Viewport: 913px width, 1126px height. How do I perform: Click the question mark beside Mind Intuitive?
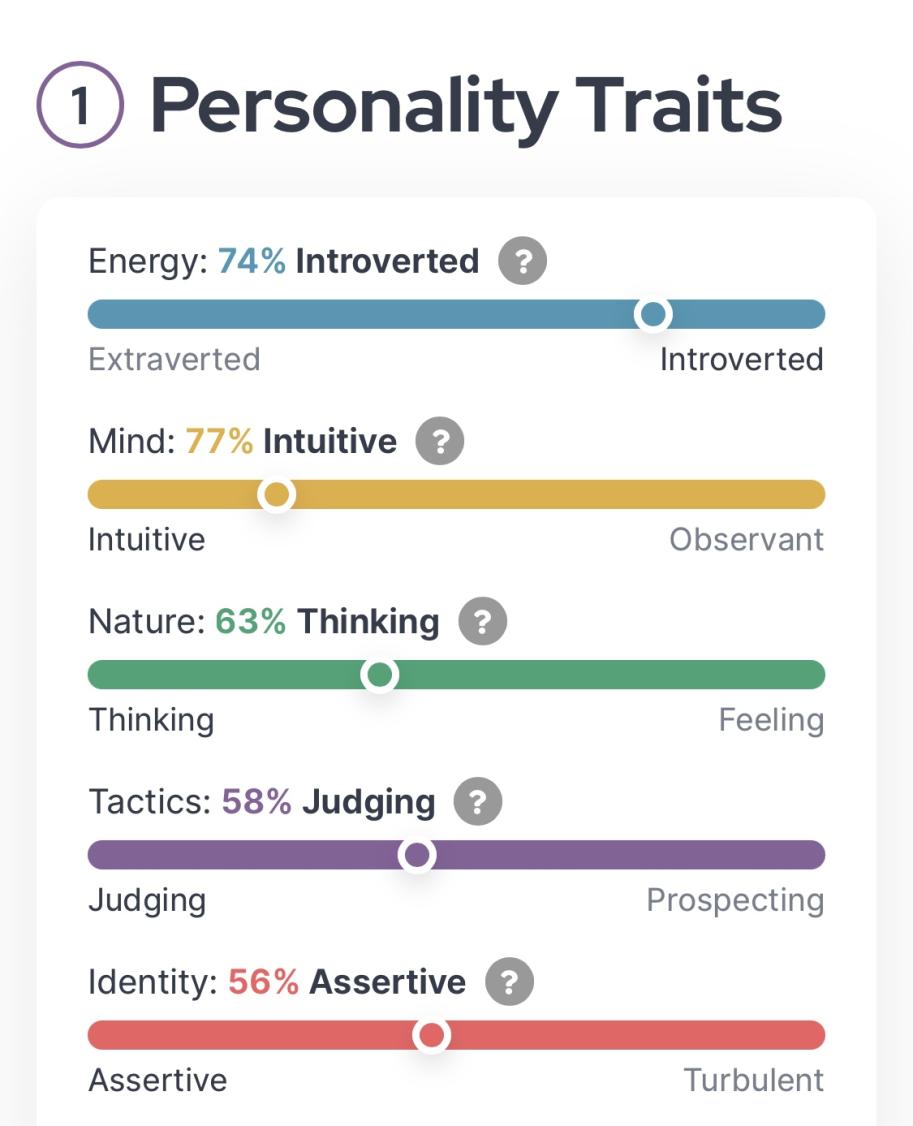click(440, 442)
